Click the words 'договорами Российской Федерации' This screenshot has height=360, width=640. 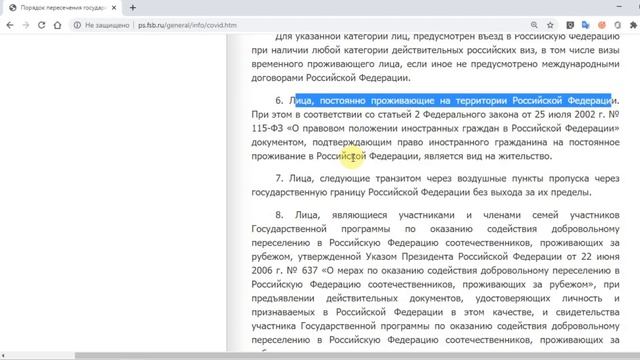click(x=330, y=78)
